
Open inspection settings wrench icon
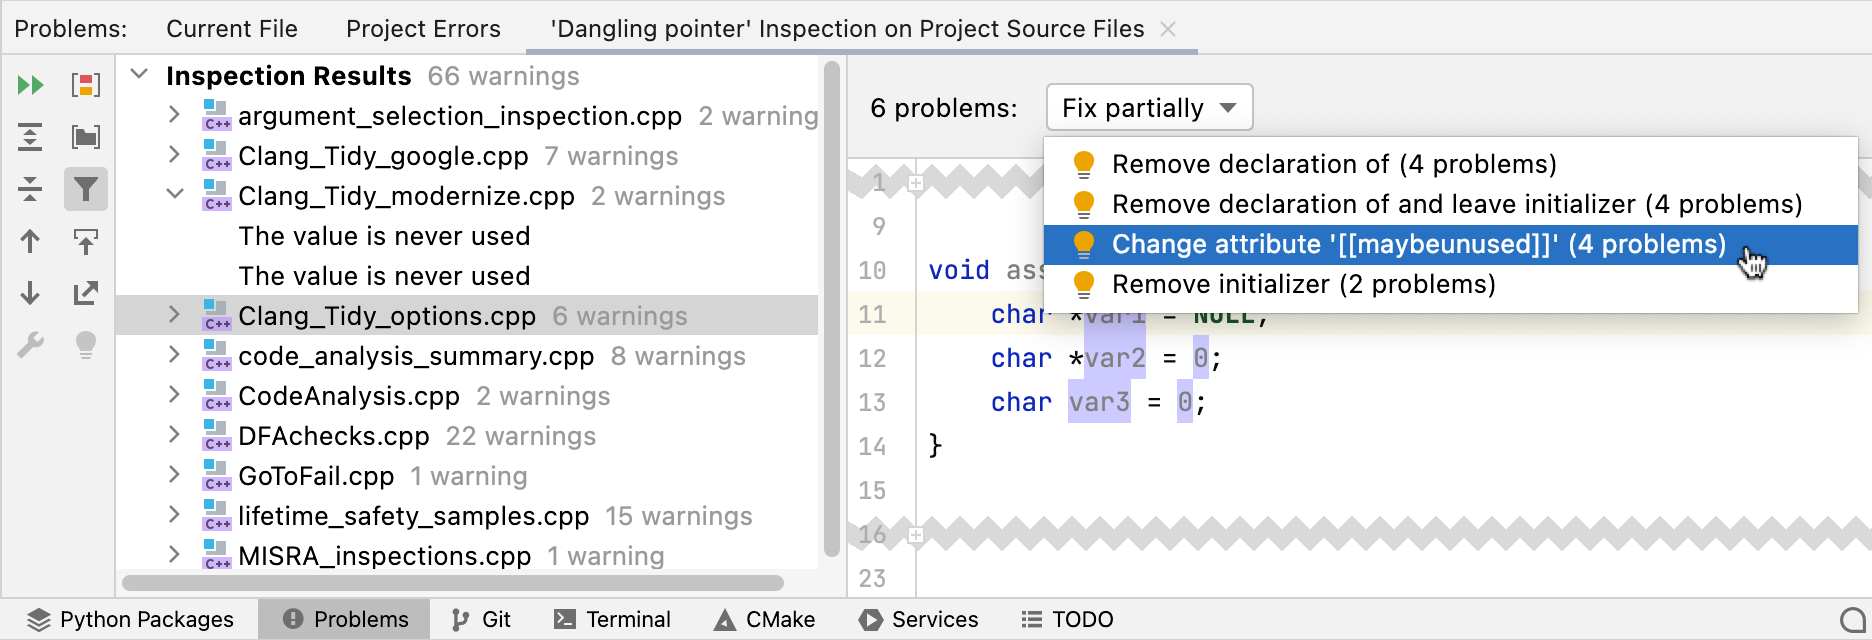coord(30,345)
